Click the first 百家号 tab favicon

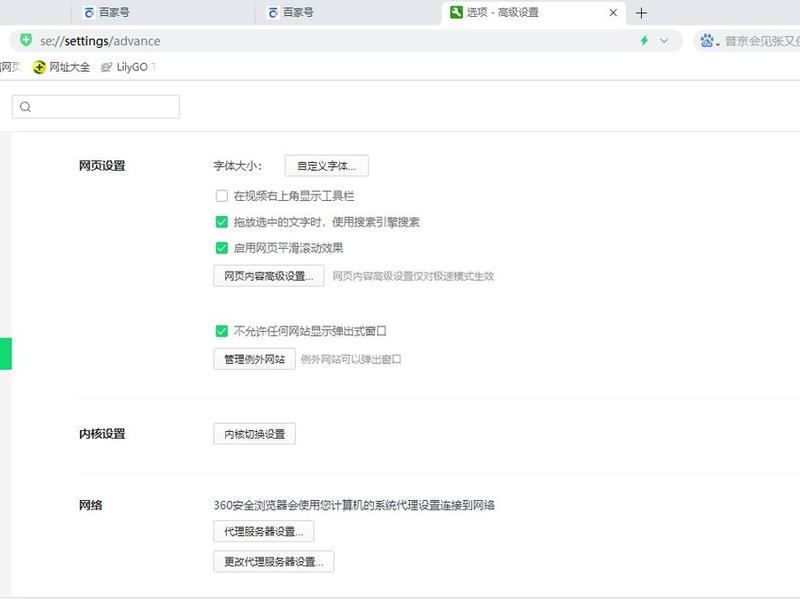[x=89, y=13]
